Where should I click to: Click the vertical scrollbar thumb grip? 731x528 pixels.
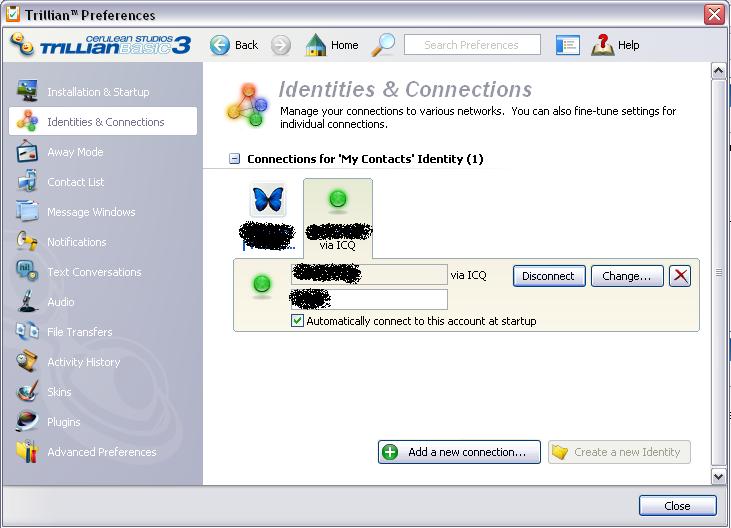point(718,272)
